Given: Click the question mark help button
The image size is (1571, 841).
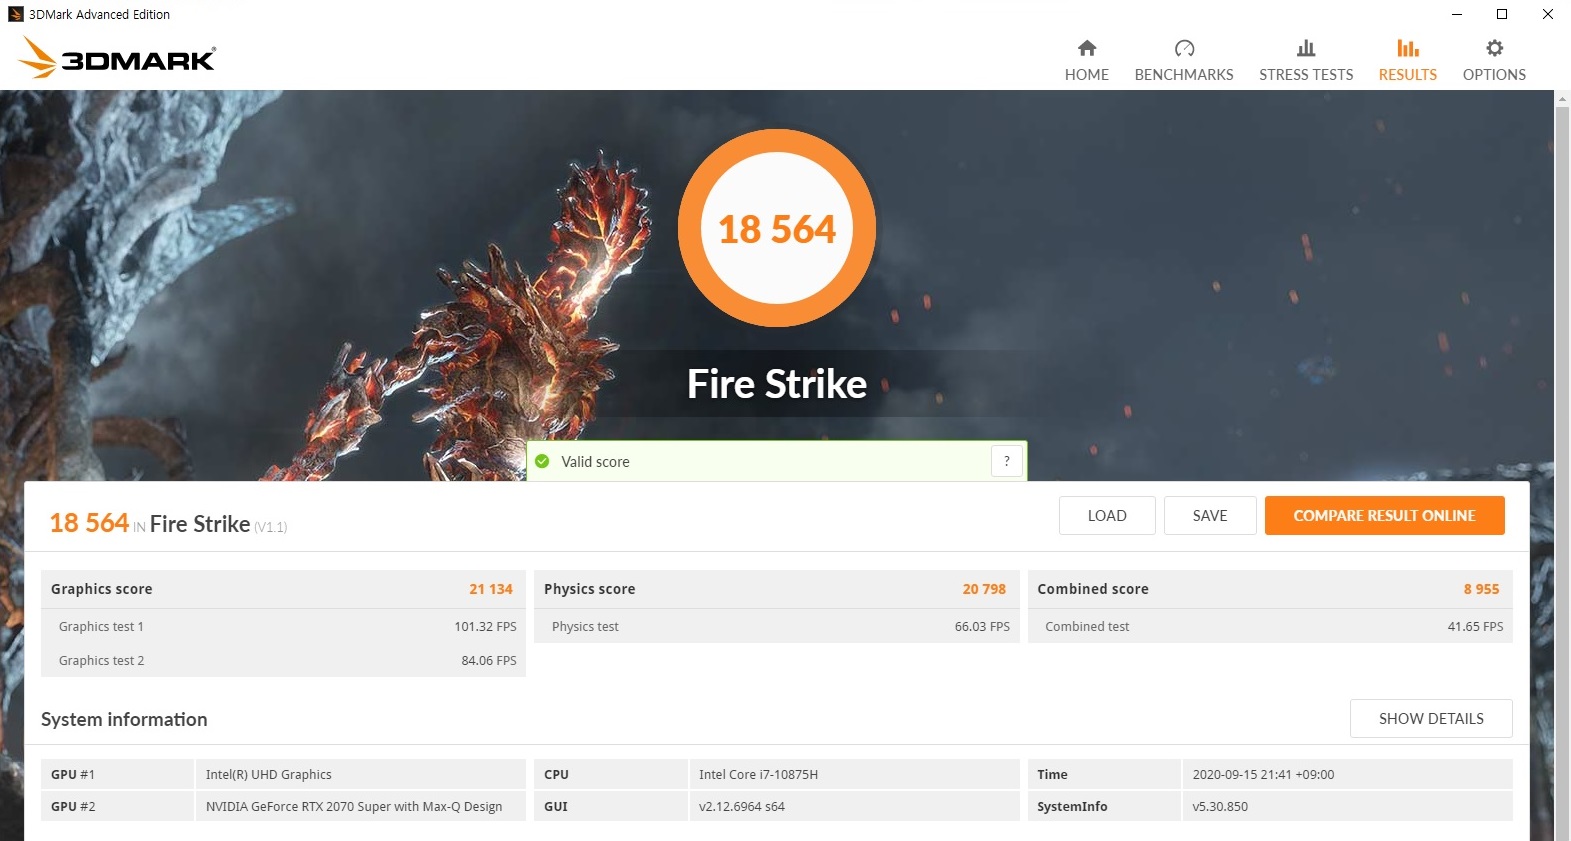Looking at the screenshot, I should (x=1007, y=461).
